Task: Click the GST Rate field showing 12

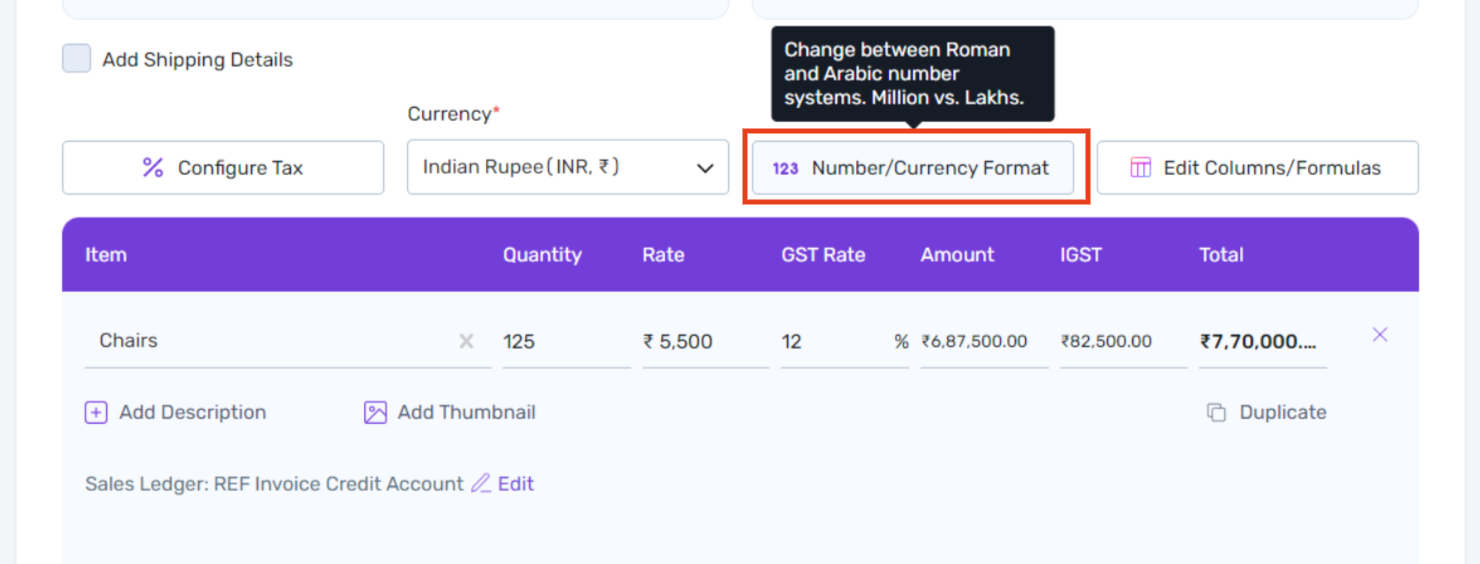Action: [x=845, y=341]
